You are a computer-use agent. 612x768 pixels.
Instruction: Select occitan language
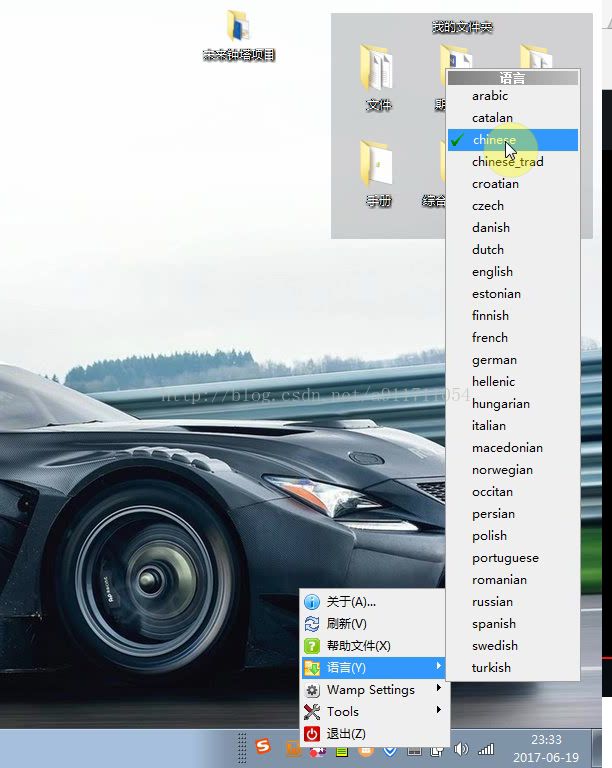[513, 492]
